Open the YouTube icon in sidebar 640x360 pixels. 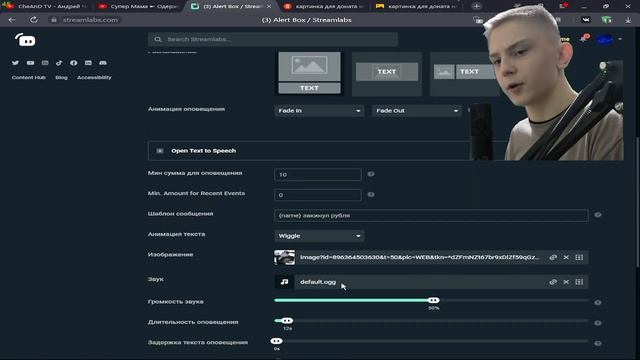click(30, 63)
